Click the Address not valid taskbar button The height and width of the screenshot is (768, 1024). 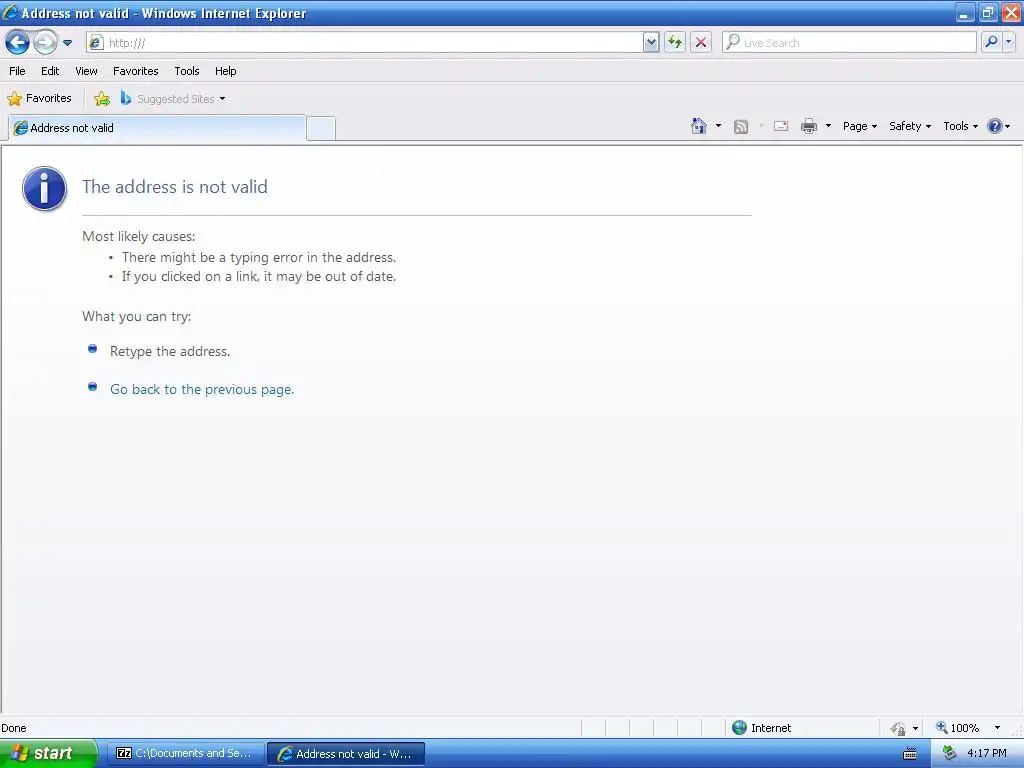(346, 754)
